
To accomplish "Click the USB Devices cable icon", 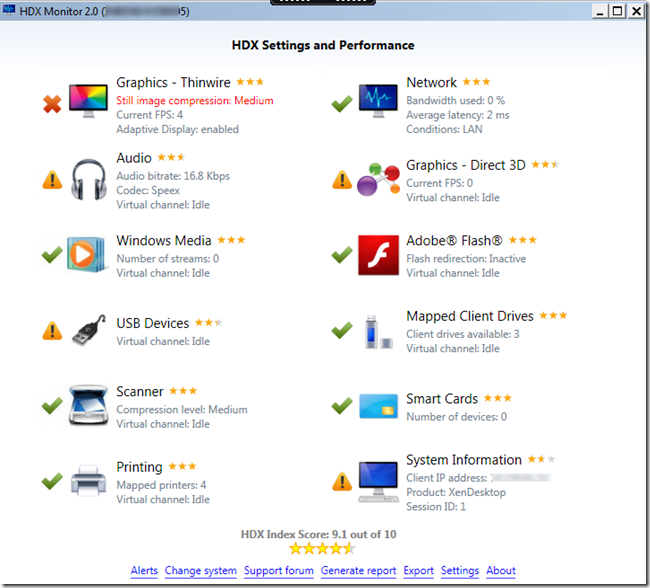I will [x=89, y=330].
